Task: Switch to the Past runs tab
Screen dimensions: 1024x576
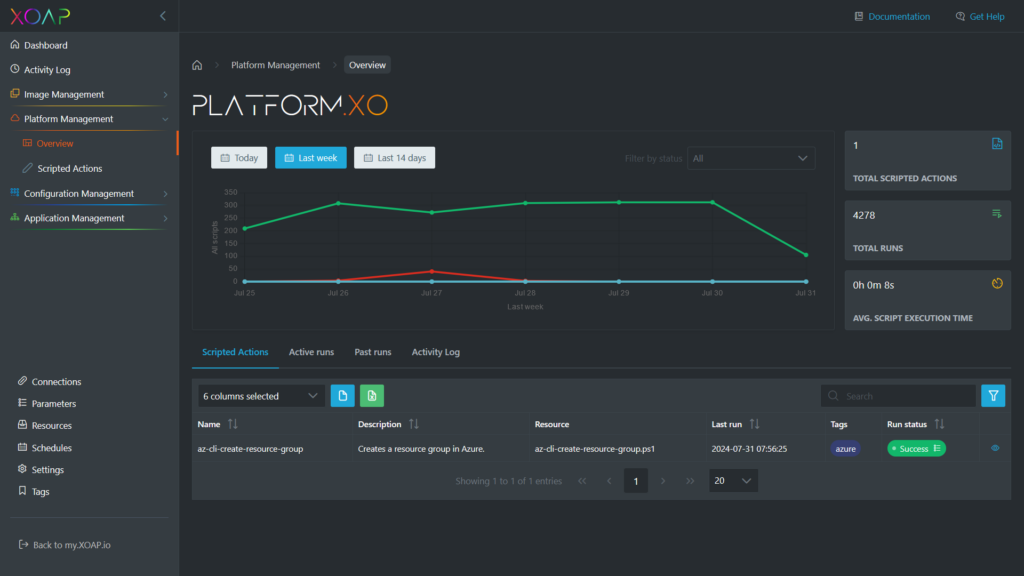Action: 373,352
